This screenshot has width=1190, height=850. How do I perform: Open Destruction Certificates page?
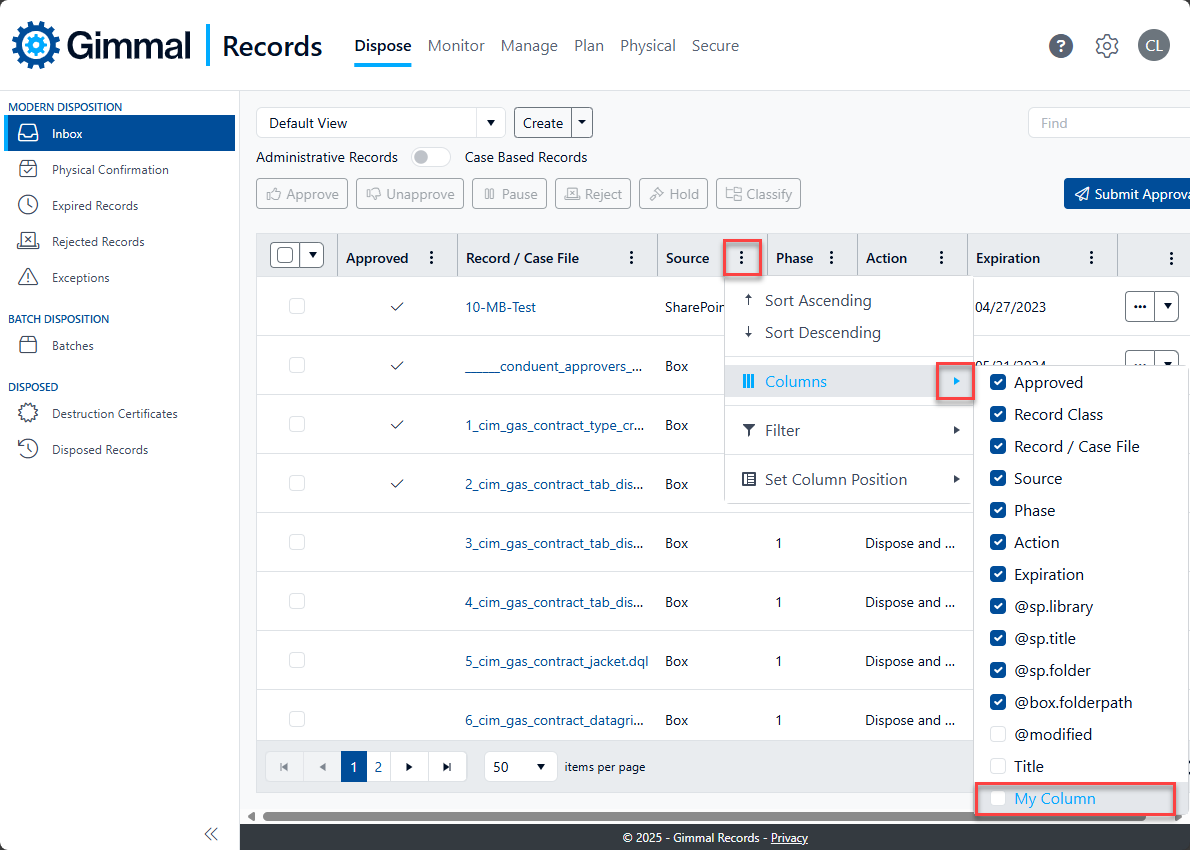tap(114, 414)
